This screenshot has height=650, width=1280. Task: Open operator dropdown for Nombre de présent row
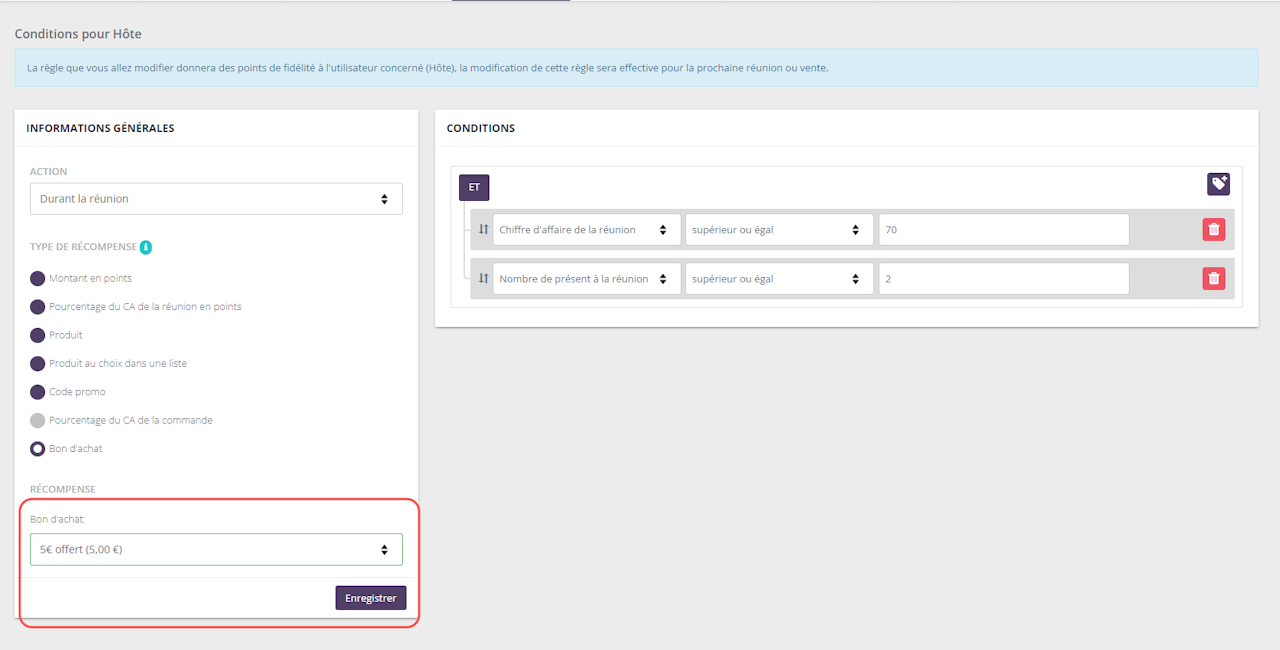[778, 279]
